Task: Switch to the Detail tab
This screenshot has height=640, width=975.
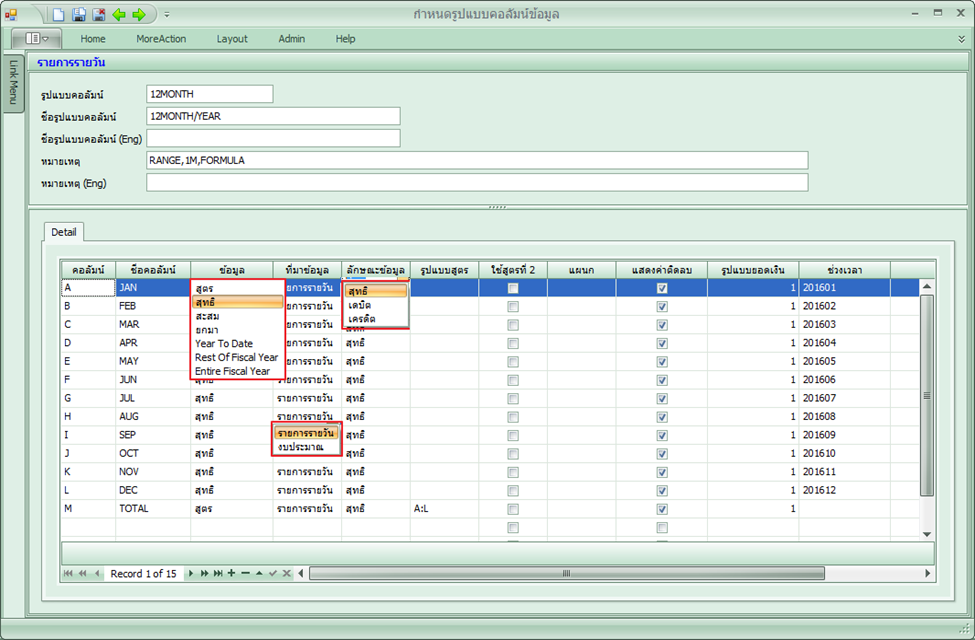Action: tap(64, 232)
